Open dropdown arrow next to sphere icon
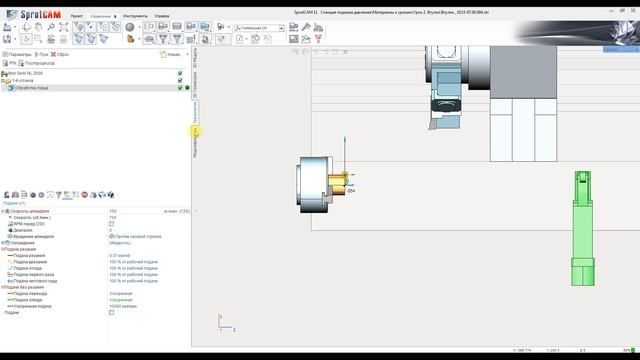The image size is (640, 360). click(x=139, y=27)
